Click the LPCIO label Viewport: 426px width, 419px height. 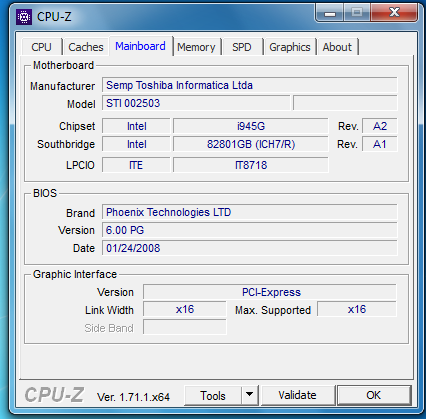(80, 165)
